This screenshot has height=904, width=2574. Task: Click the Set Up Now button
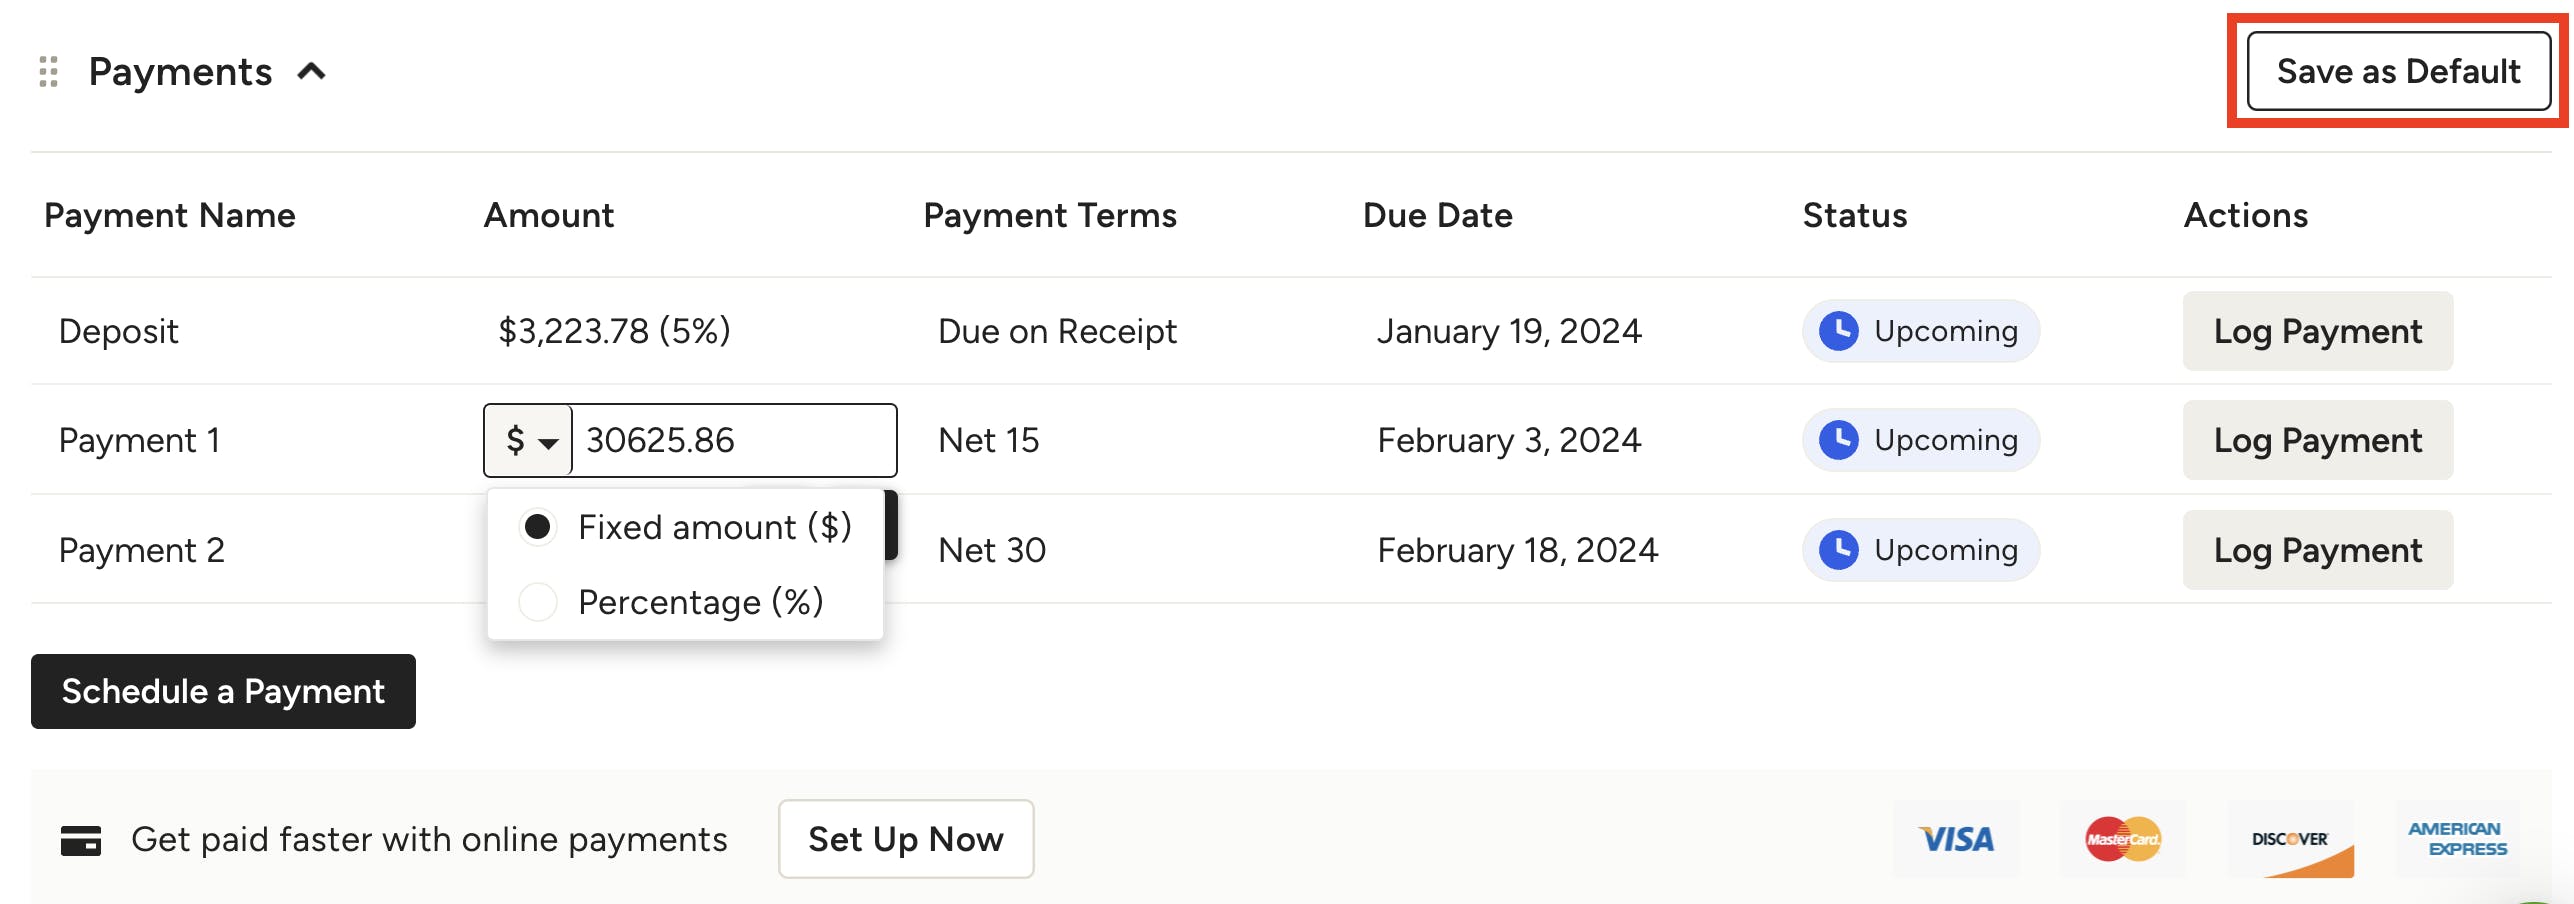905,839
